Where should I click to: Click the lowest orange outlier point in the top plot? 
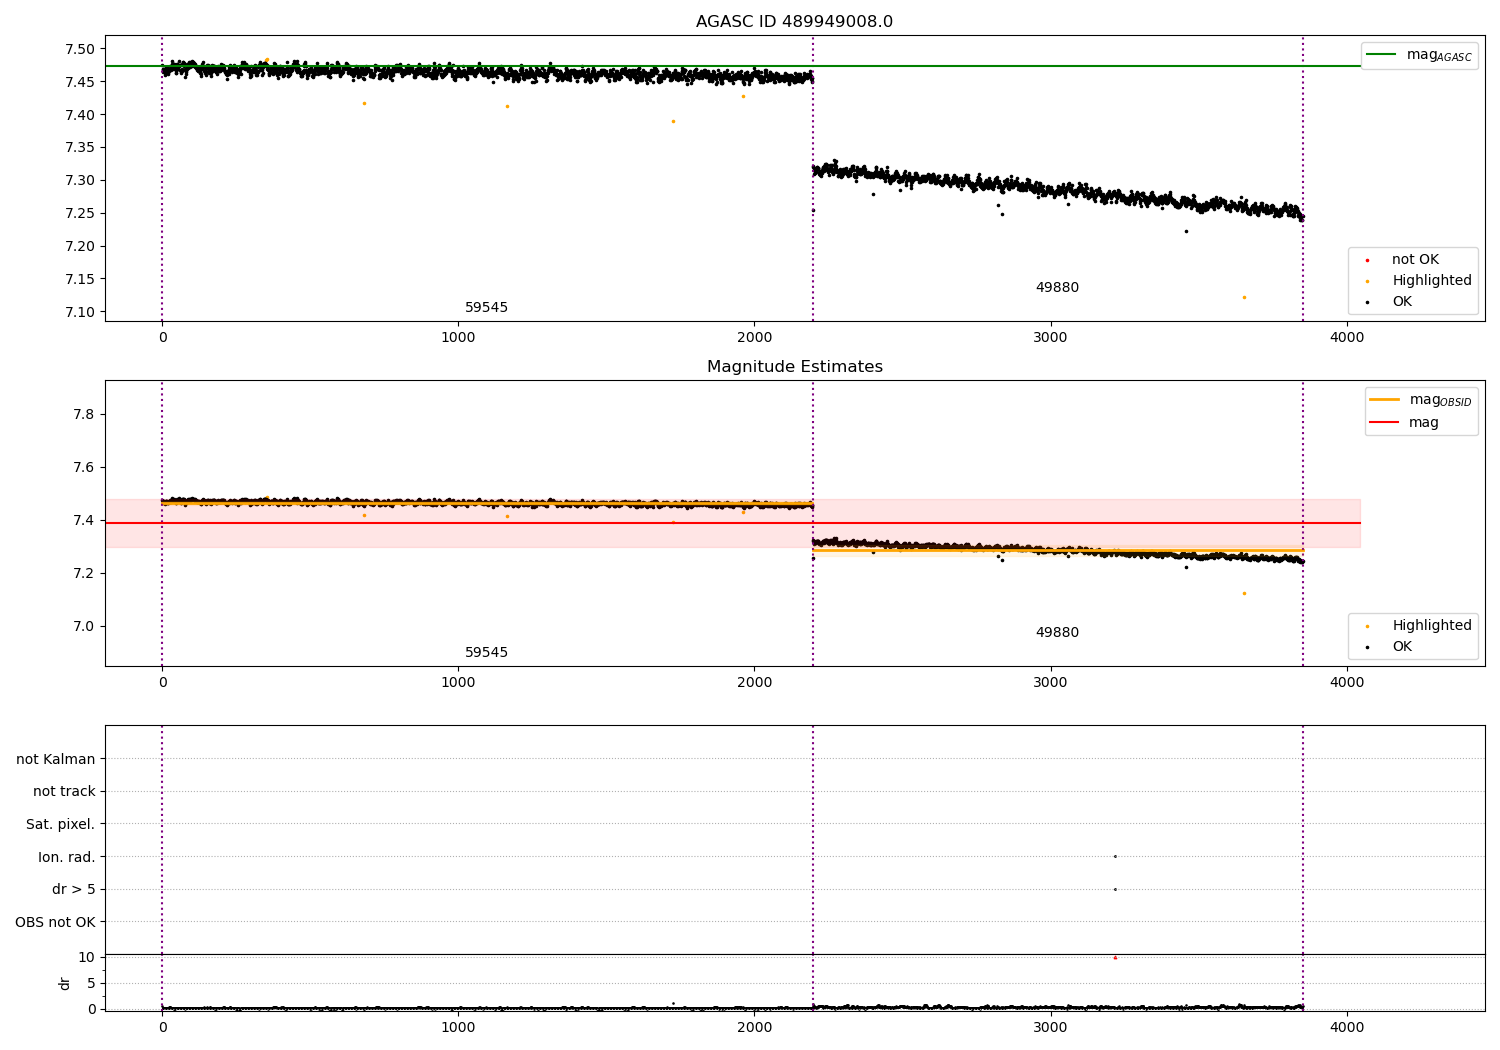pyautogui.click(x=1244, y=297)
